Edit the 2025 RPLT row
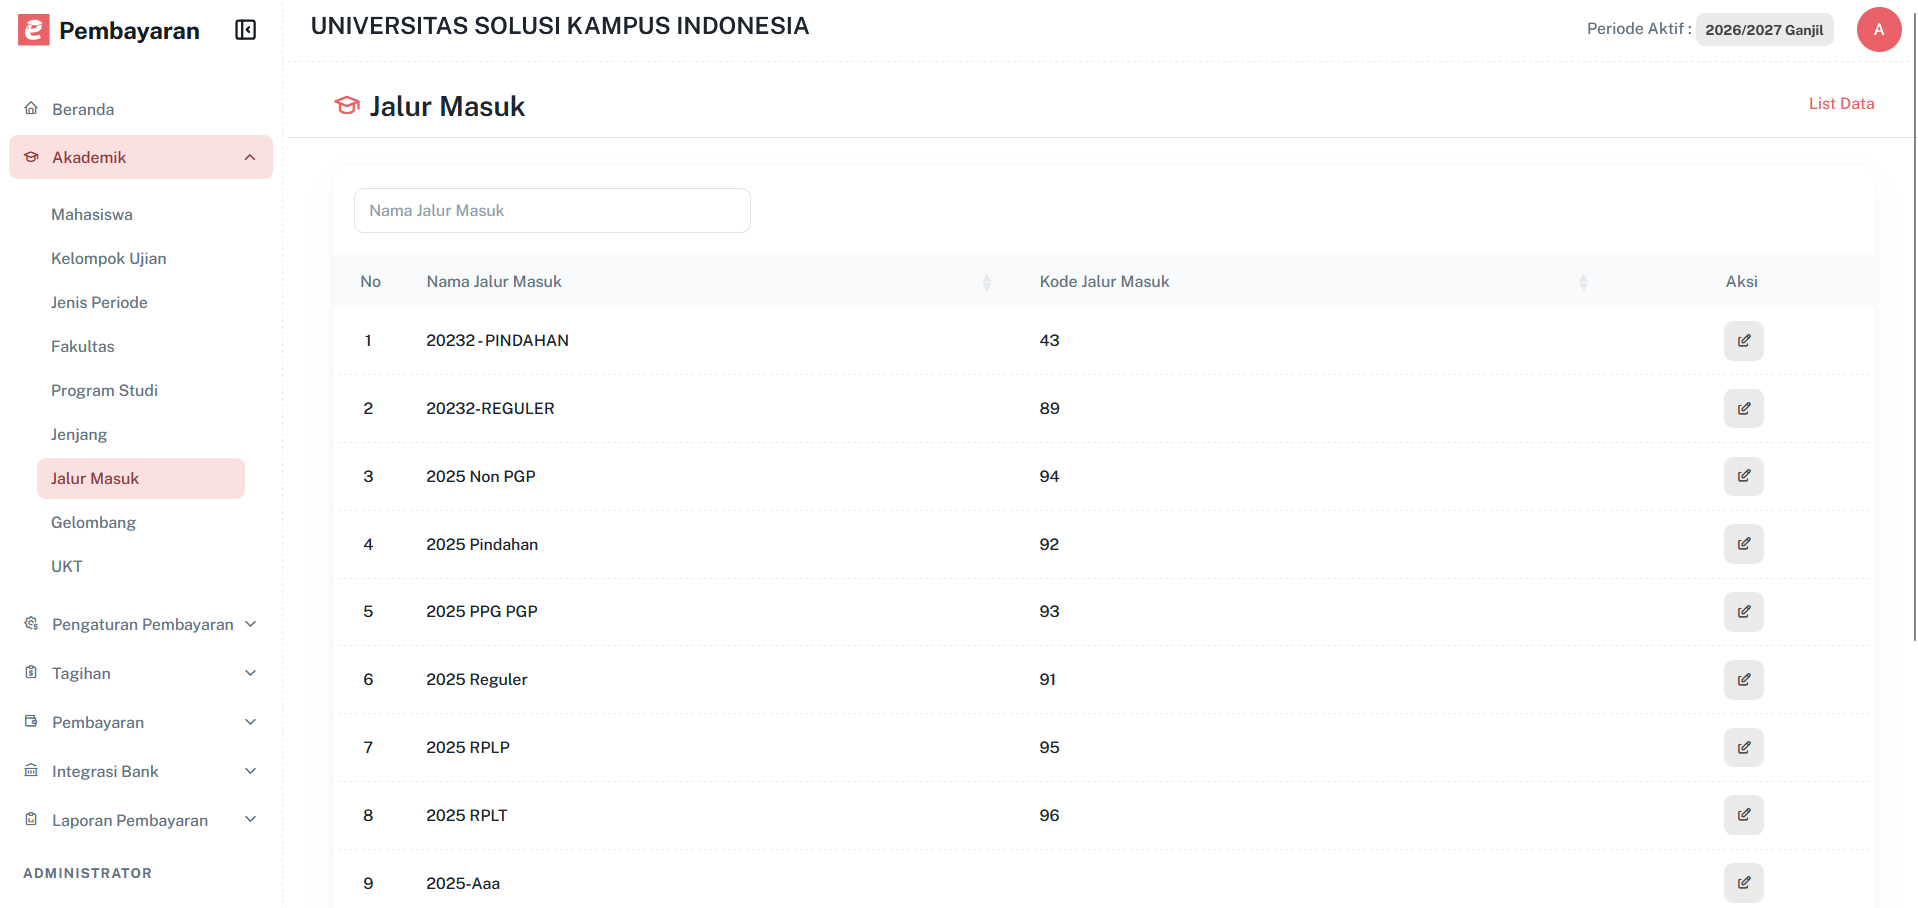Screen dimensions: 1918x908 tap(1743, 815)
